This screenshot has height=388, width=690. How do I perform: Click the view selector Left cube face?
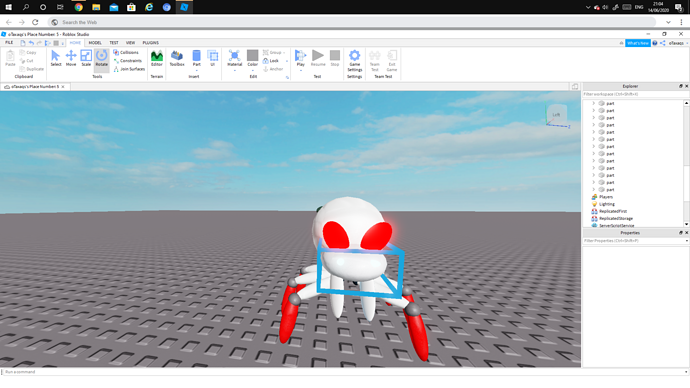click(x=556, y=114)
